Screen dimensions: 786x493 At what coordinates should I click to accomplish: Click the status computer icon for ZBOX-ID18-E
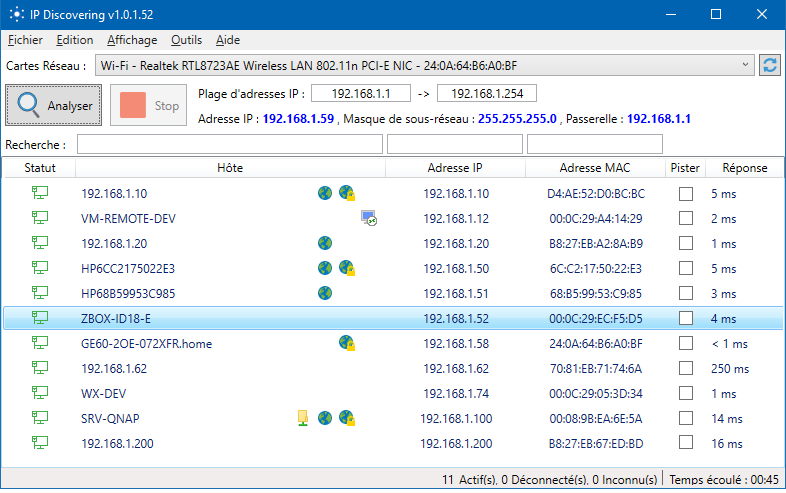tap(40, 317)
